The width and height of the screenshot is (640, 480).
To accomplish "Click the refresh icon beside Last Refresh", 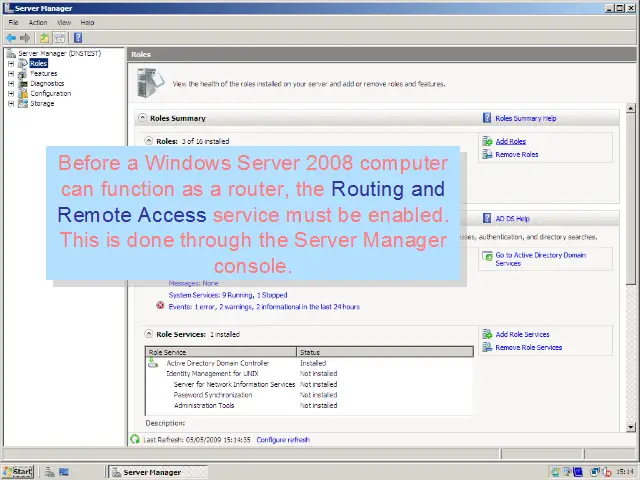I will point(135,440).
